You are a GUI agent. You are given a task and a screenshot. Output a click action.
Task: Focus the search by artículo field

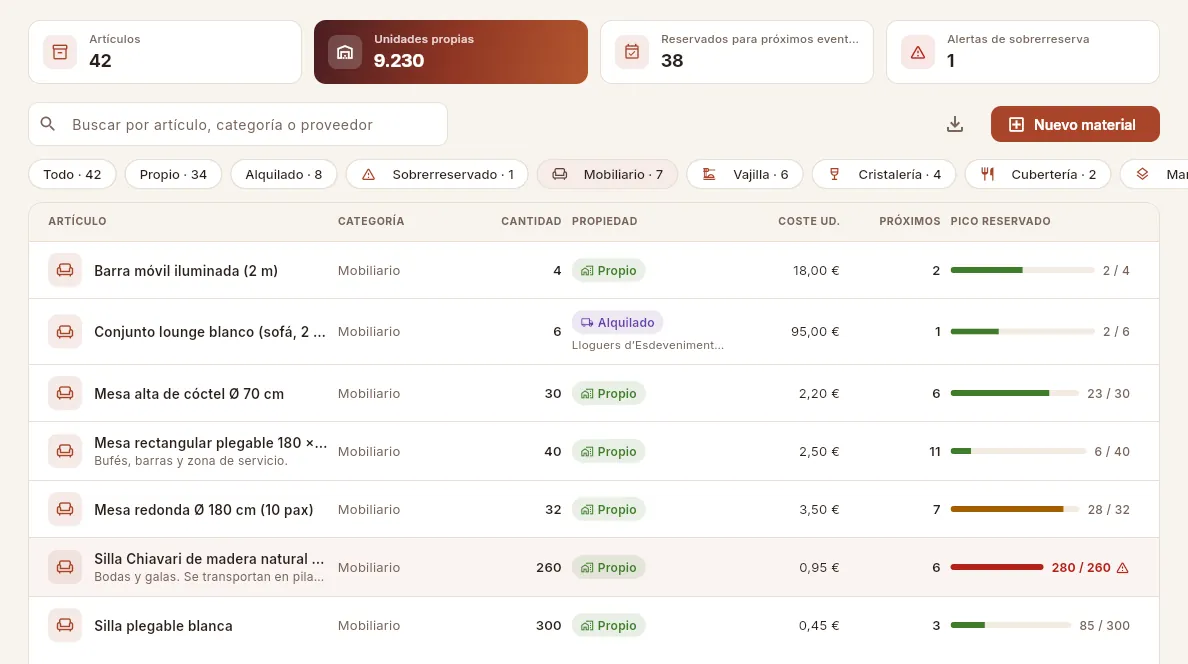238,124
